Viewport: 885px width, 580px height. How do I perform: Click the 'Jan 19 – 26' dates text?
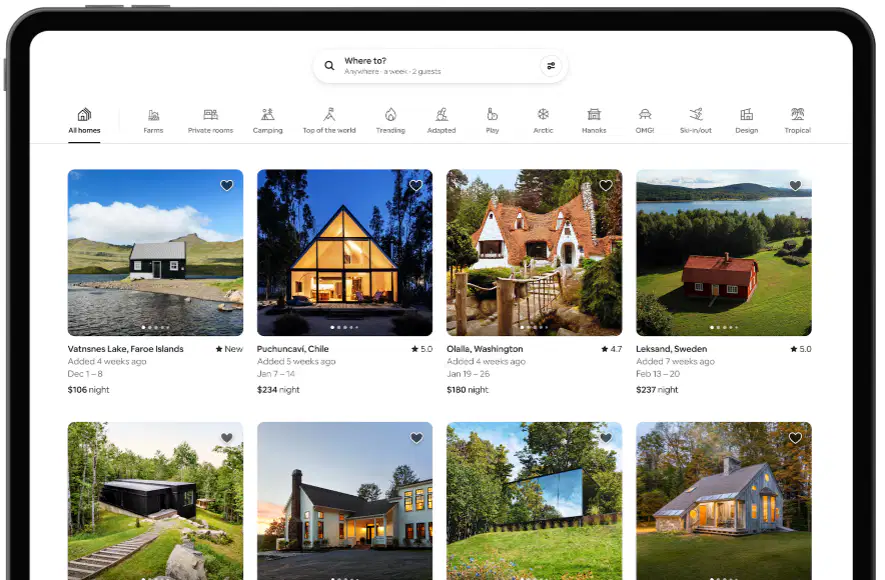(468, 374)
